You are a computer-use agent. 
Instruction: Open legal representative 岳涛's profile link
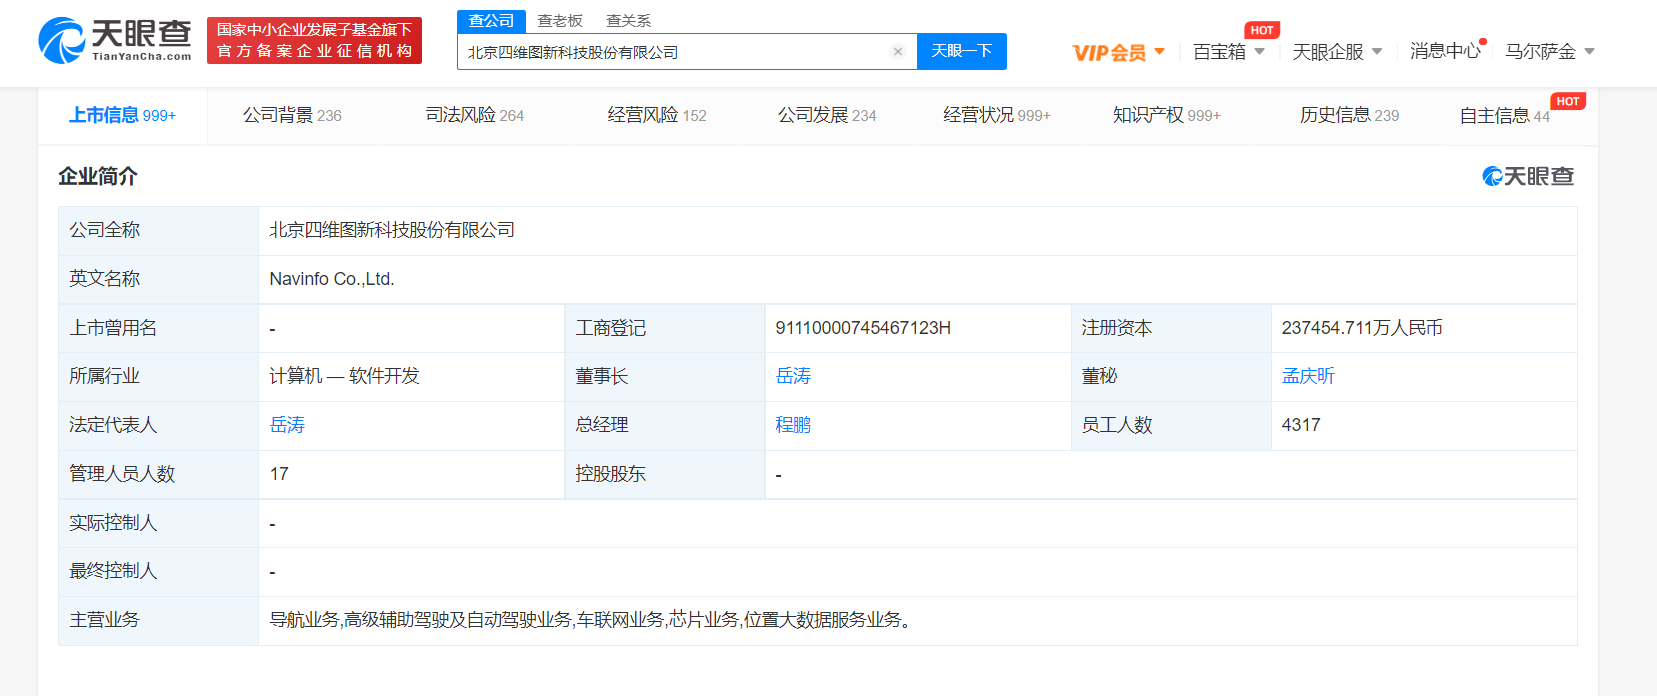(287, 425)
